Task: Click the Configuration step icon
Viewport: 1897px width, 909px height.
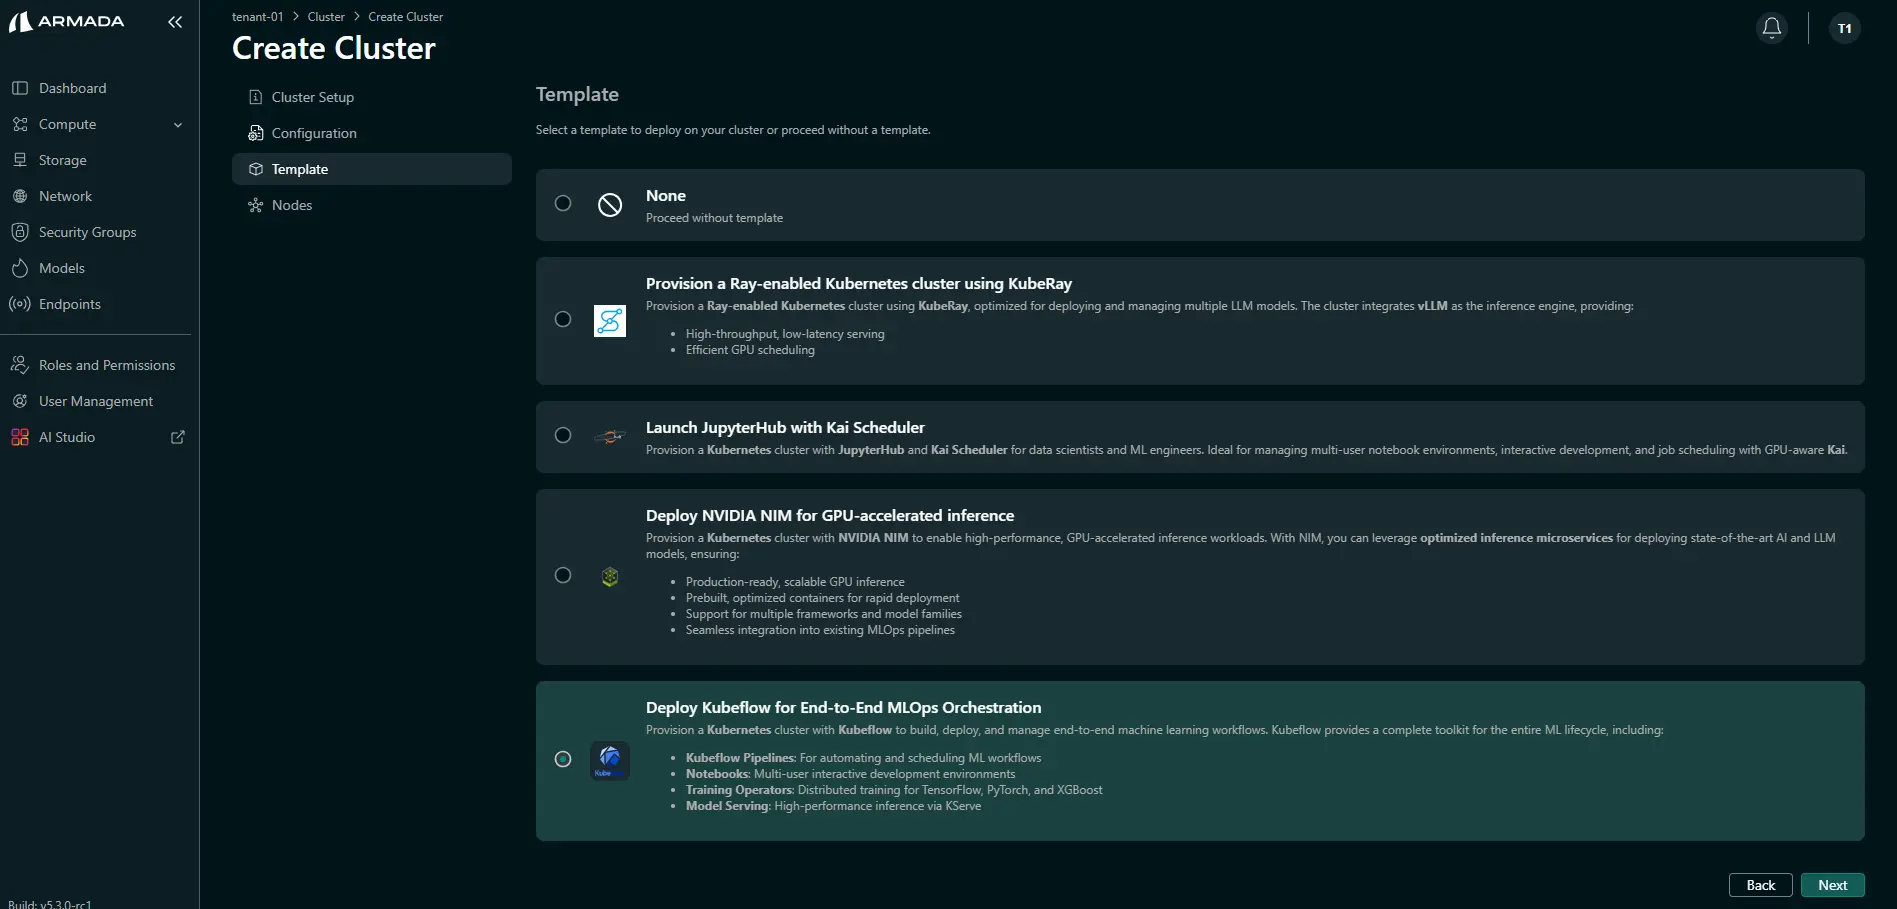Action: coord(256,133)
